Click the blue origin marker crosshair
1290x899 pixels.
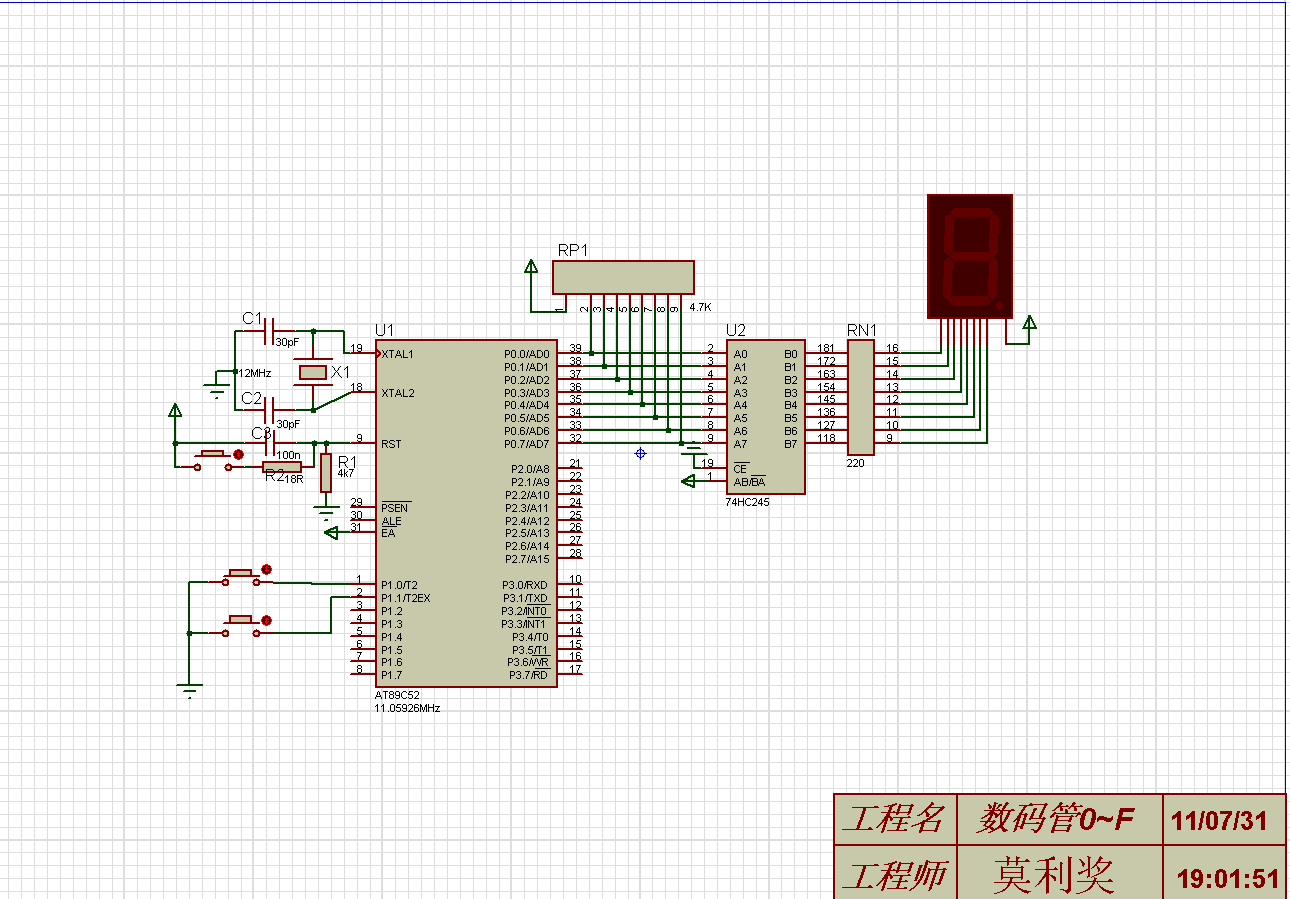coord(641,454)
